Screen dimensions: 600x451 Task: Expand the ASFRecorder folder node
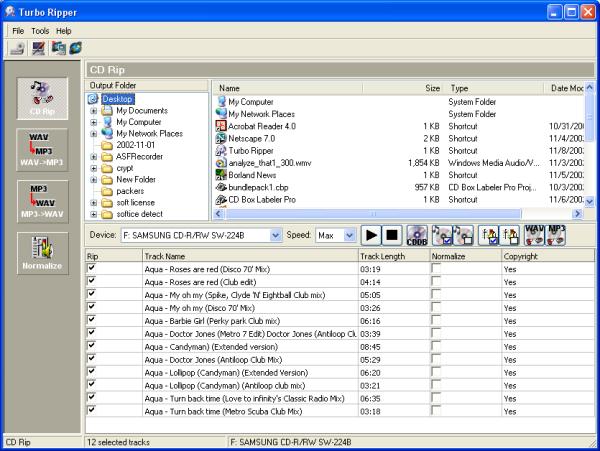[94, 157]
